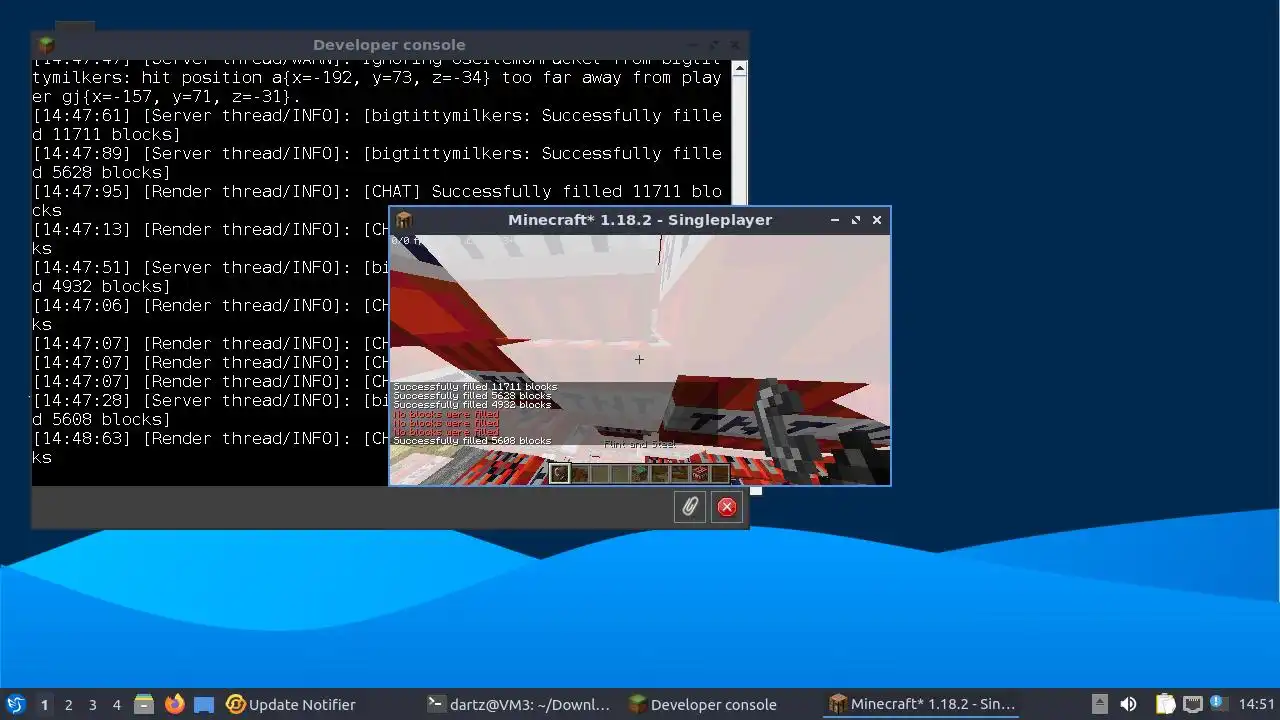
Task: Open the volume control in system tray
Action: 1128,704
